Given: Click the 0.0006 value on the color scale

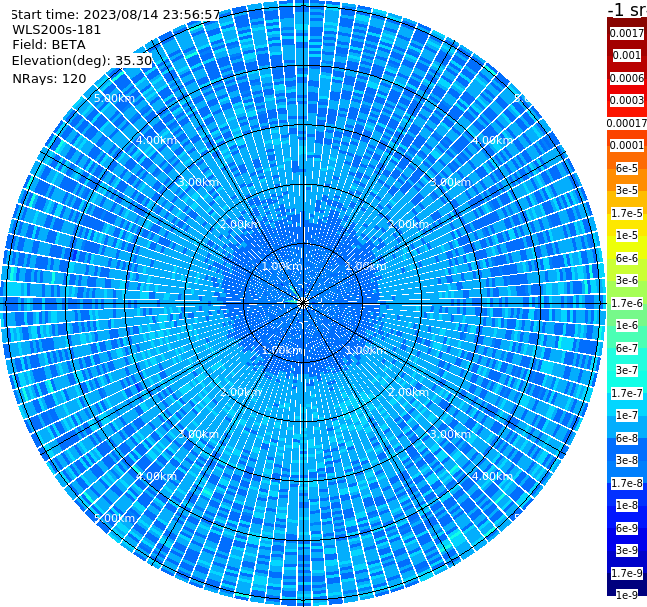Looking at the screenshot, I should tap(627, 78).
